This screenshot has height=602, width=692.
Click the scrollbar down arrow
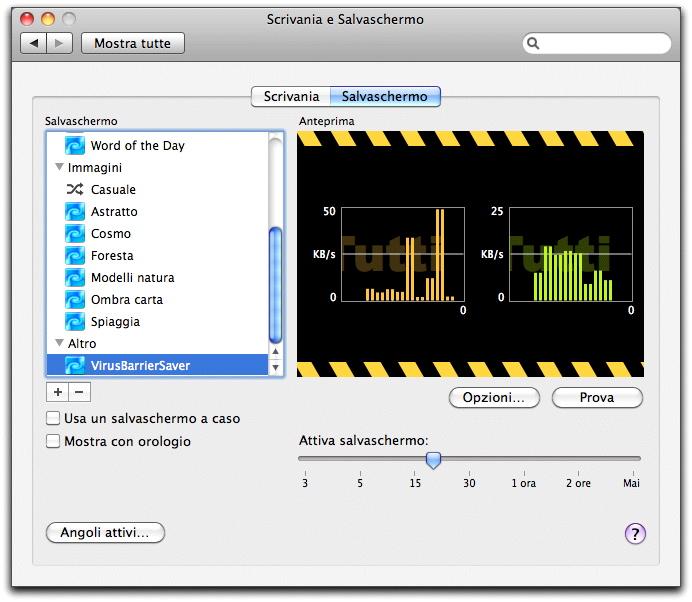(x=275, y=367)
